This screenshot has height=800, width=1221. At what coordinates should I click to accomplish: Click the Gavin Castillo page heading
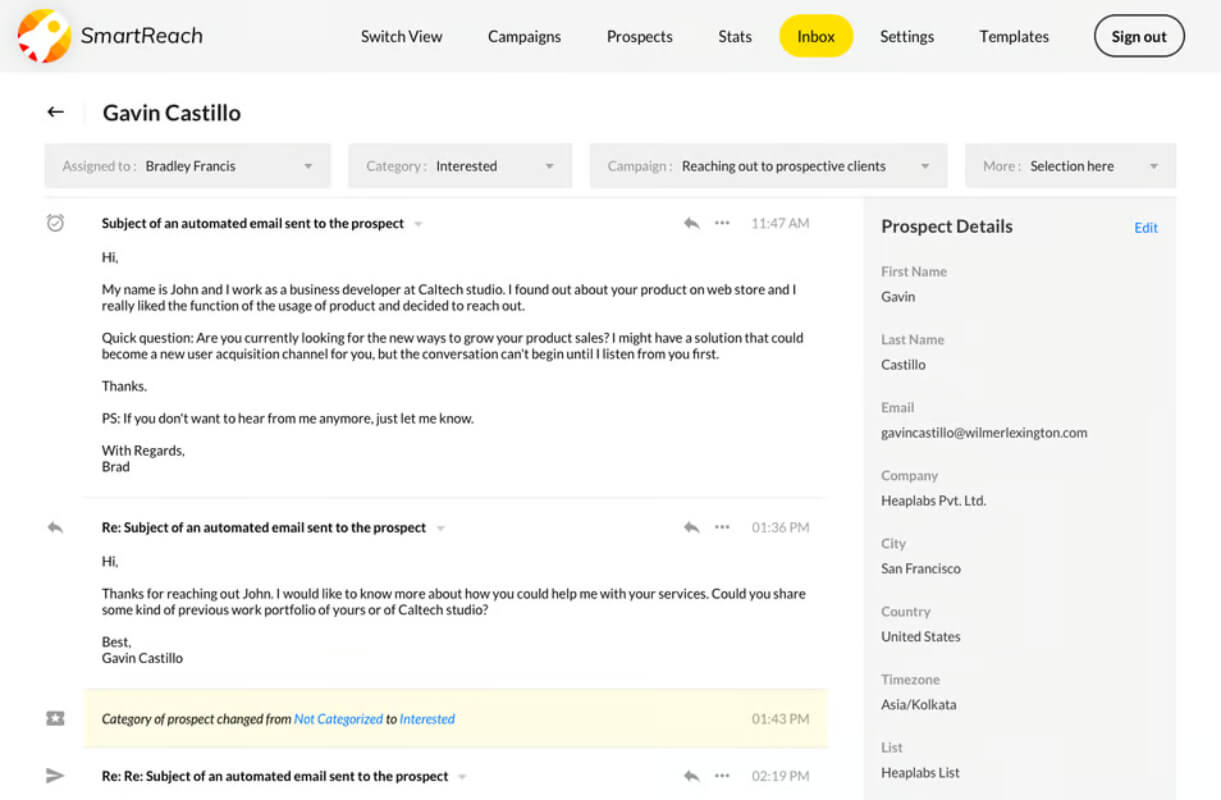172,112
